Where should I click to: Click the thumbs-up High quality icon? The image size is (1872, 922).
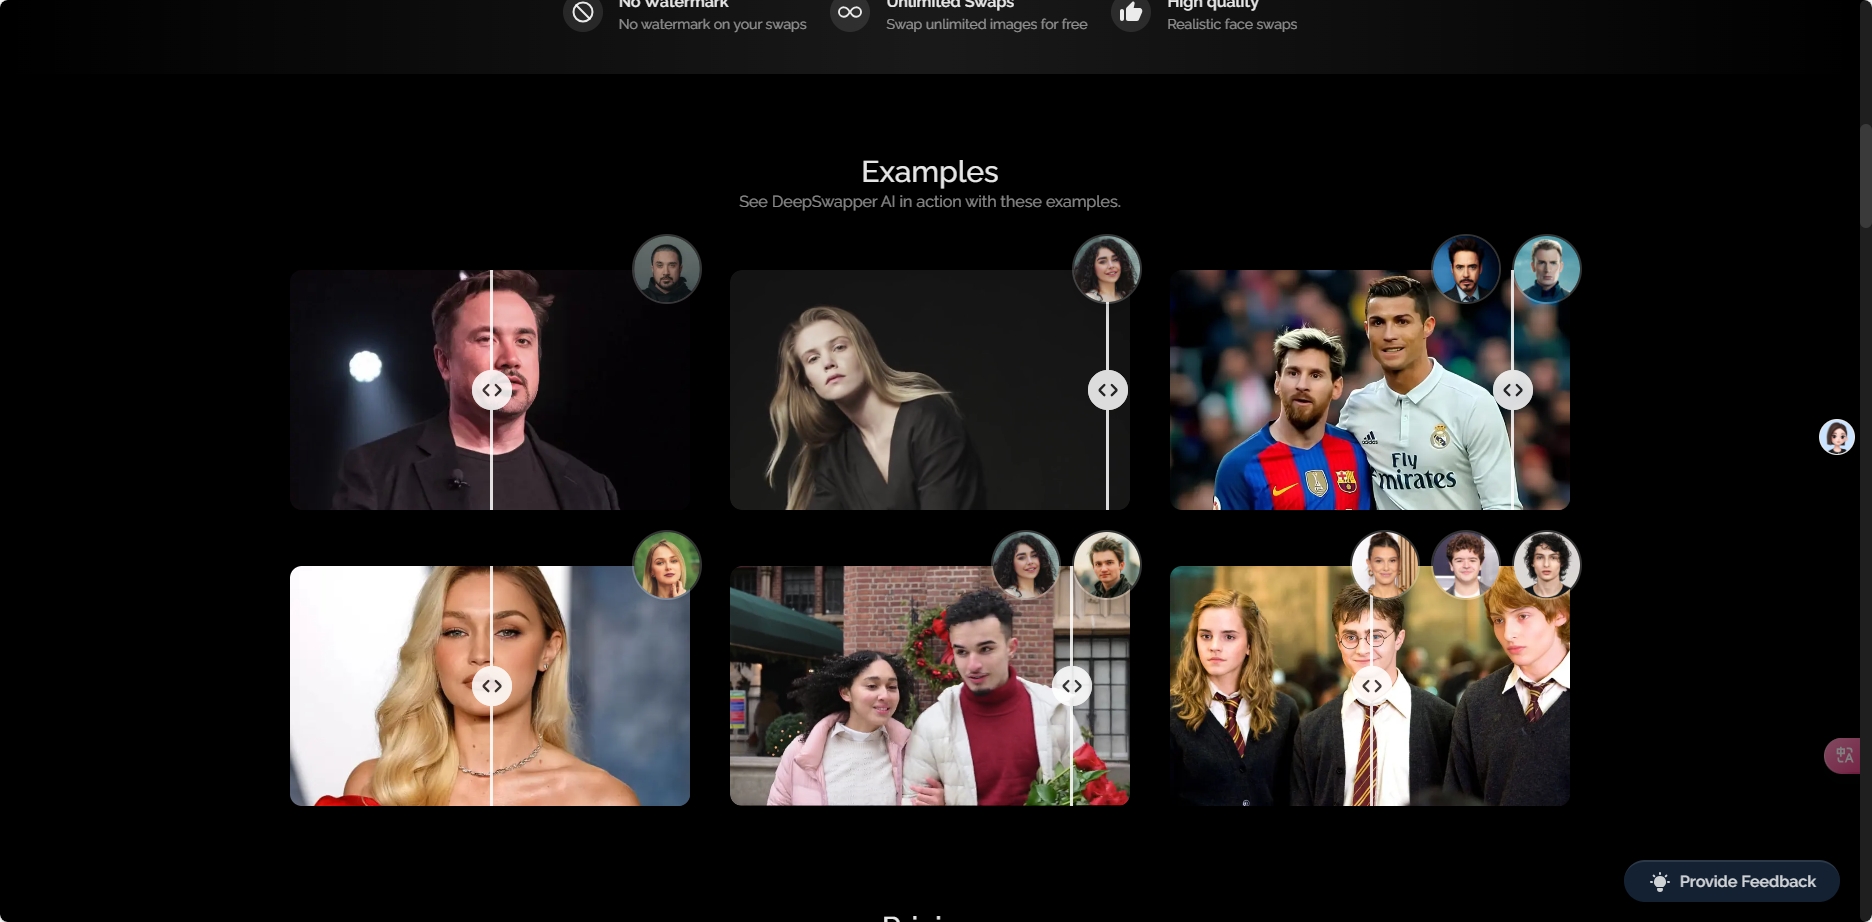(x=1131, y=13)
